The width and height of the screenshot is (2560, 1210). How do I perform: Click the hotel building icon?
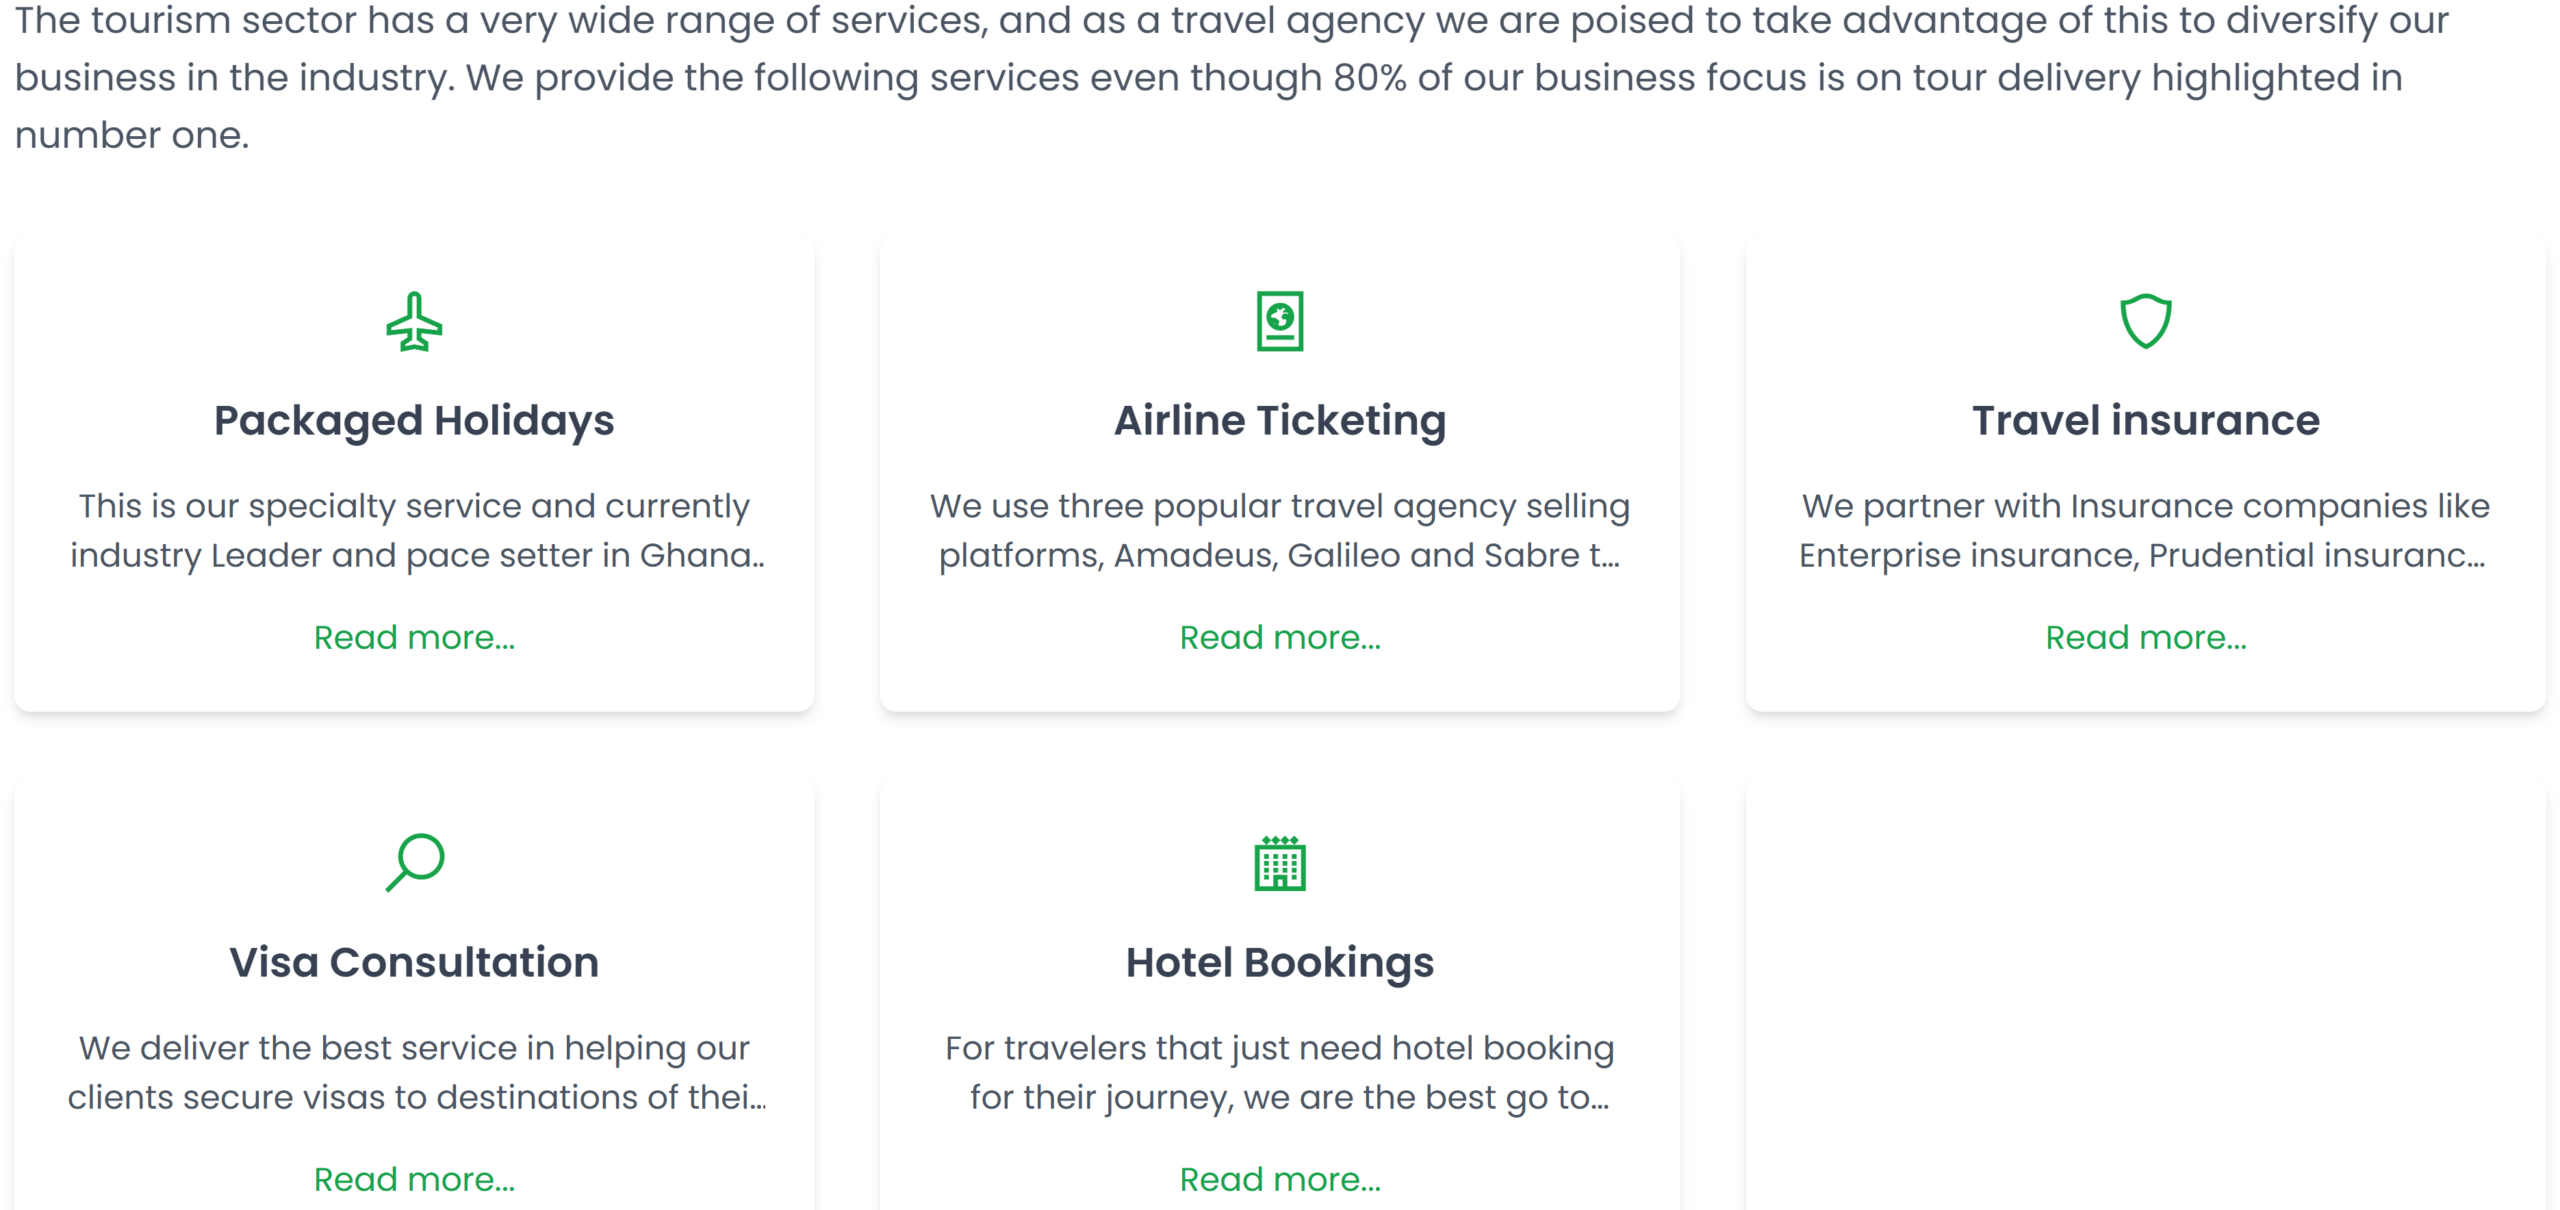click(1280, 864)
